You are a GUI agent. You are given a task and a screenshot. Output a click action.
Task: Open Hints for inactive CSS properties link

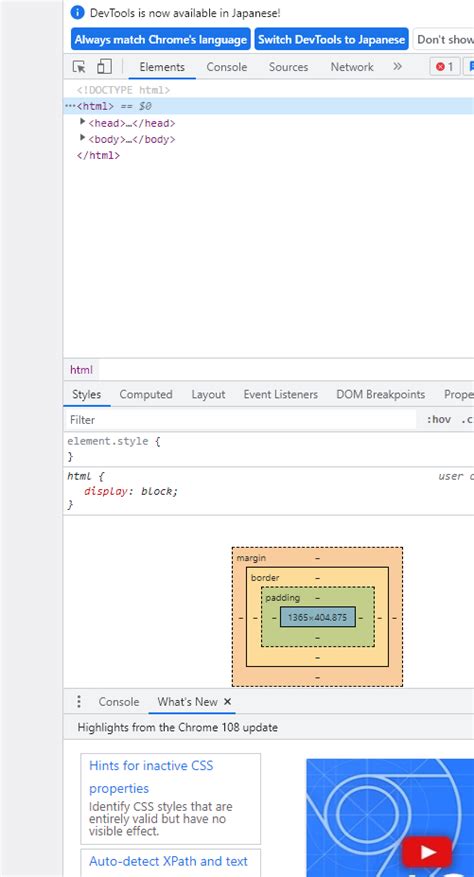pos(151,776)
